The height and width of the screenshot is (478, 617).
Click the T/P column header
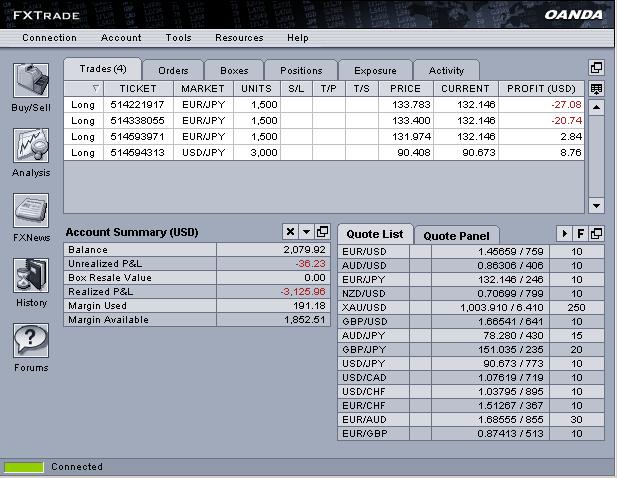pyautogui.click(x=329, y=89)
